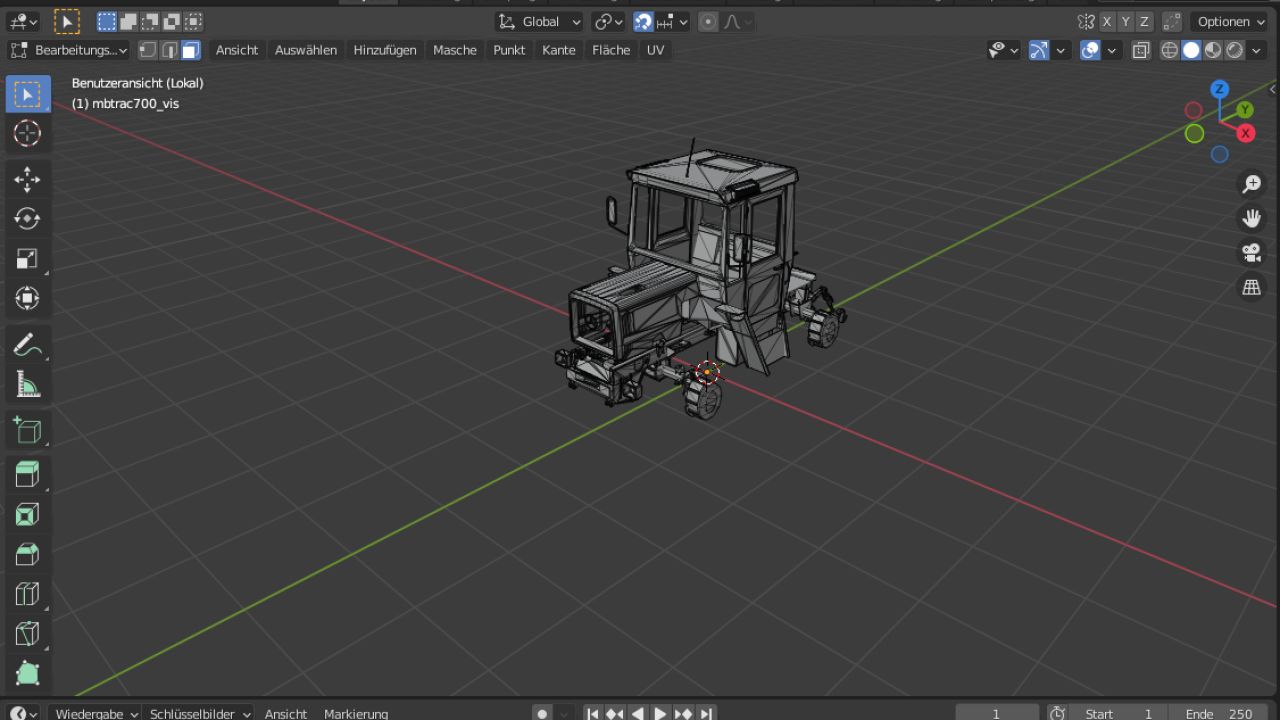Pick the Rotate tool
1280x720 pixels.
tap(27, 219)
